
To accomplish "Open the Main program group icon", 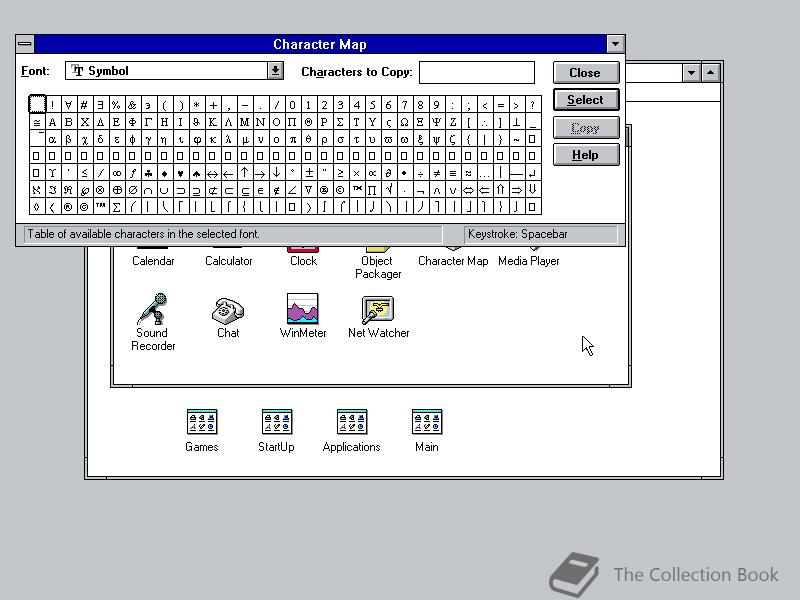I will coord(427,422).
